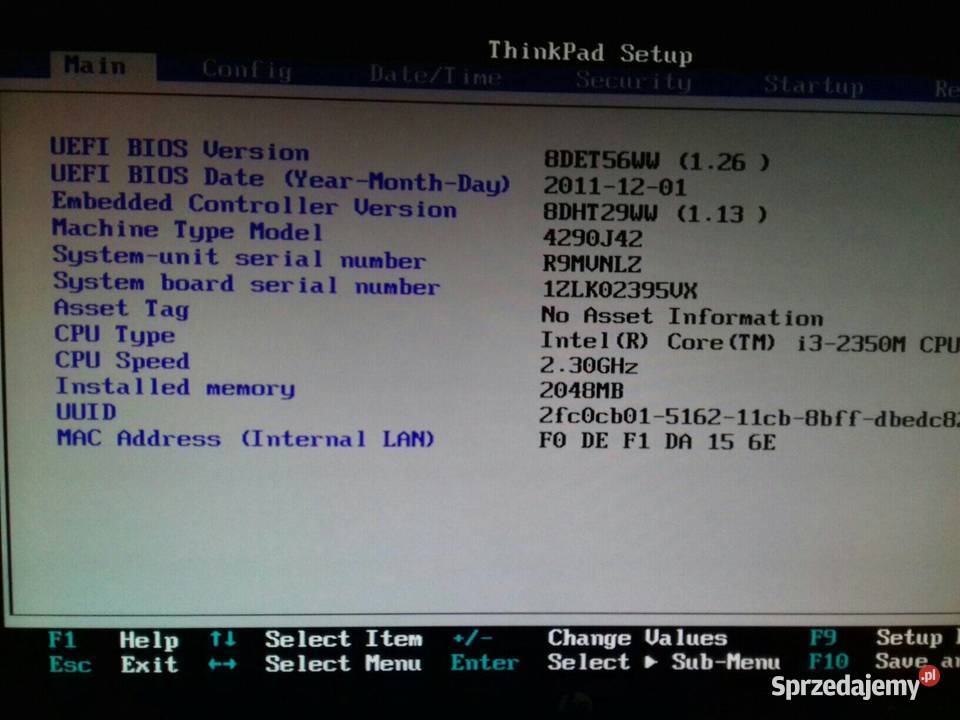Select Installed memory label
The height and width of the screenshot is (720, 960).
click(175, 387)
